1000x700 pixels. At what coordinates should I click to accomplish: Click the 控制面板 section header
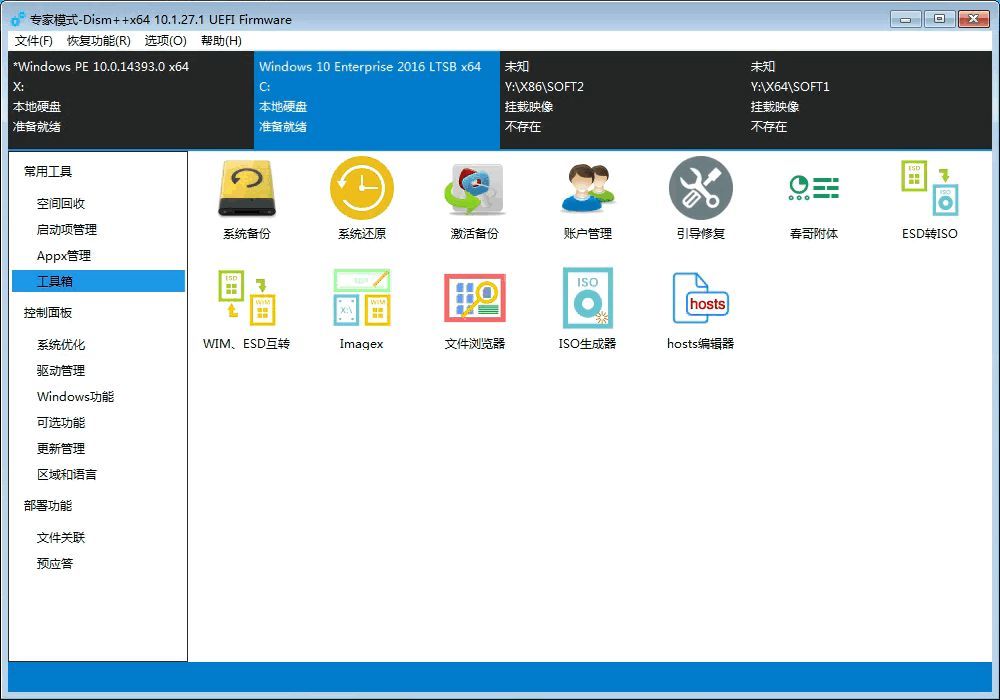(x=48, y=312)
